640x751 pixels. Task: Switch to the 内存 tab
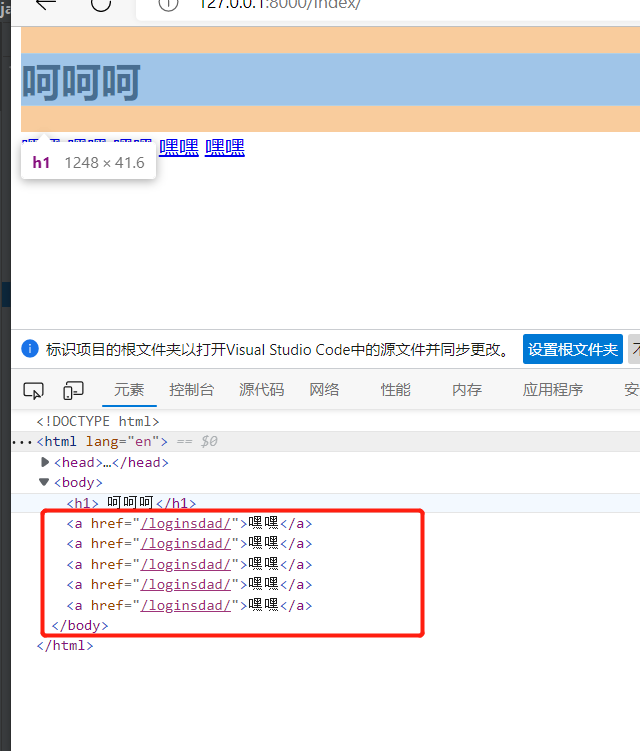pyautogui.click(x=467, y=390)
